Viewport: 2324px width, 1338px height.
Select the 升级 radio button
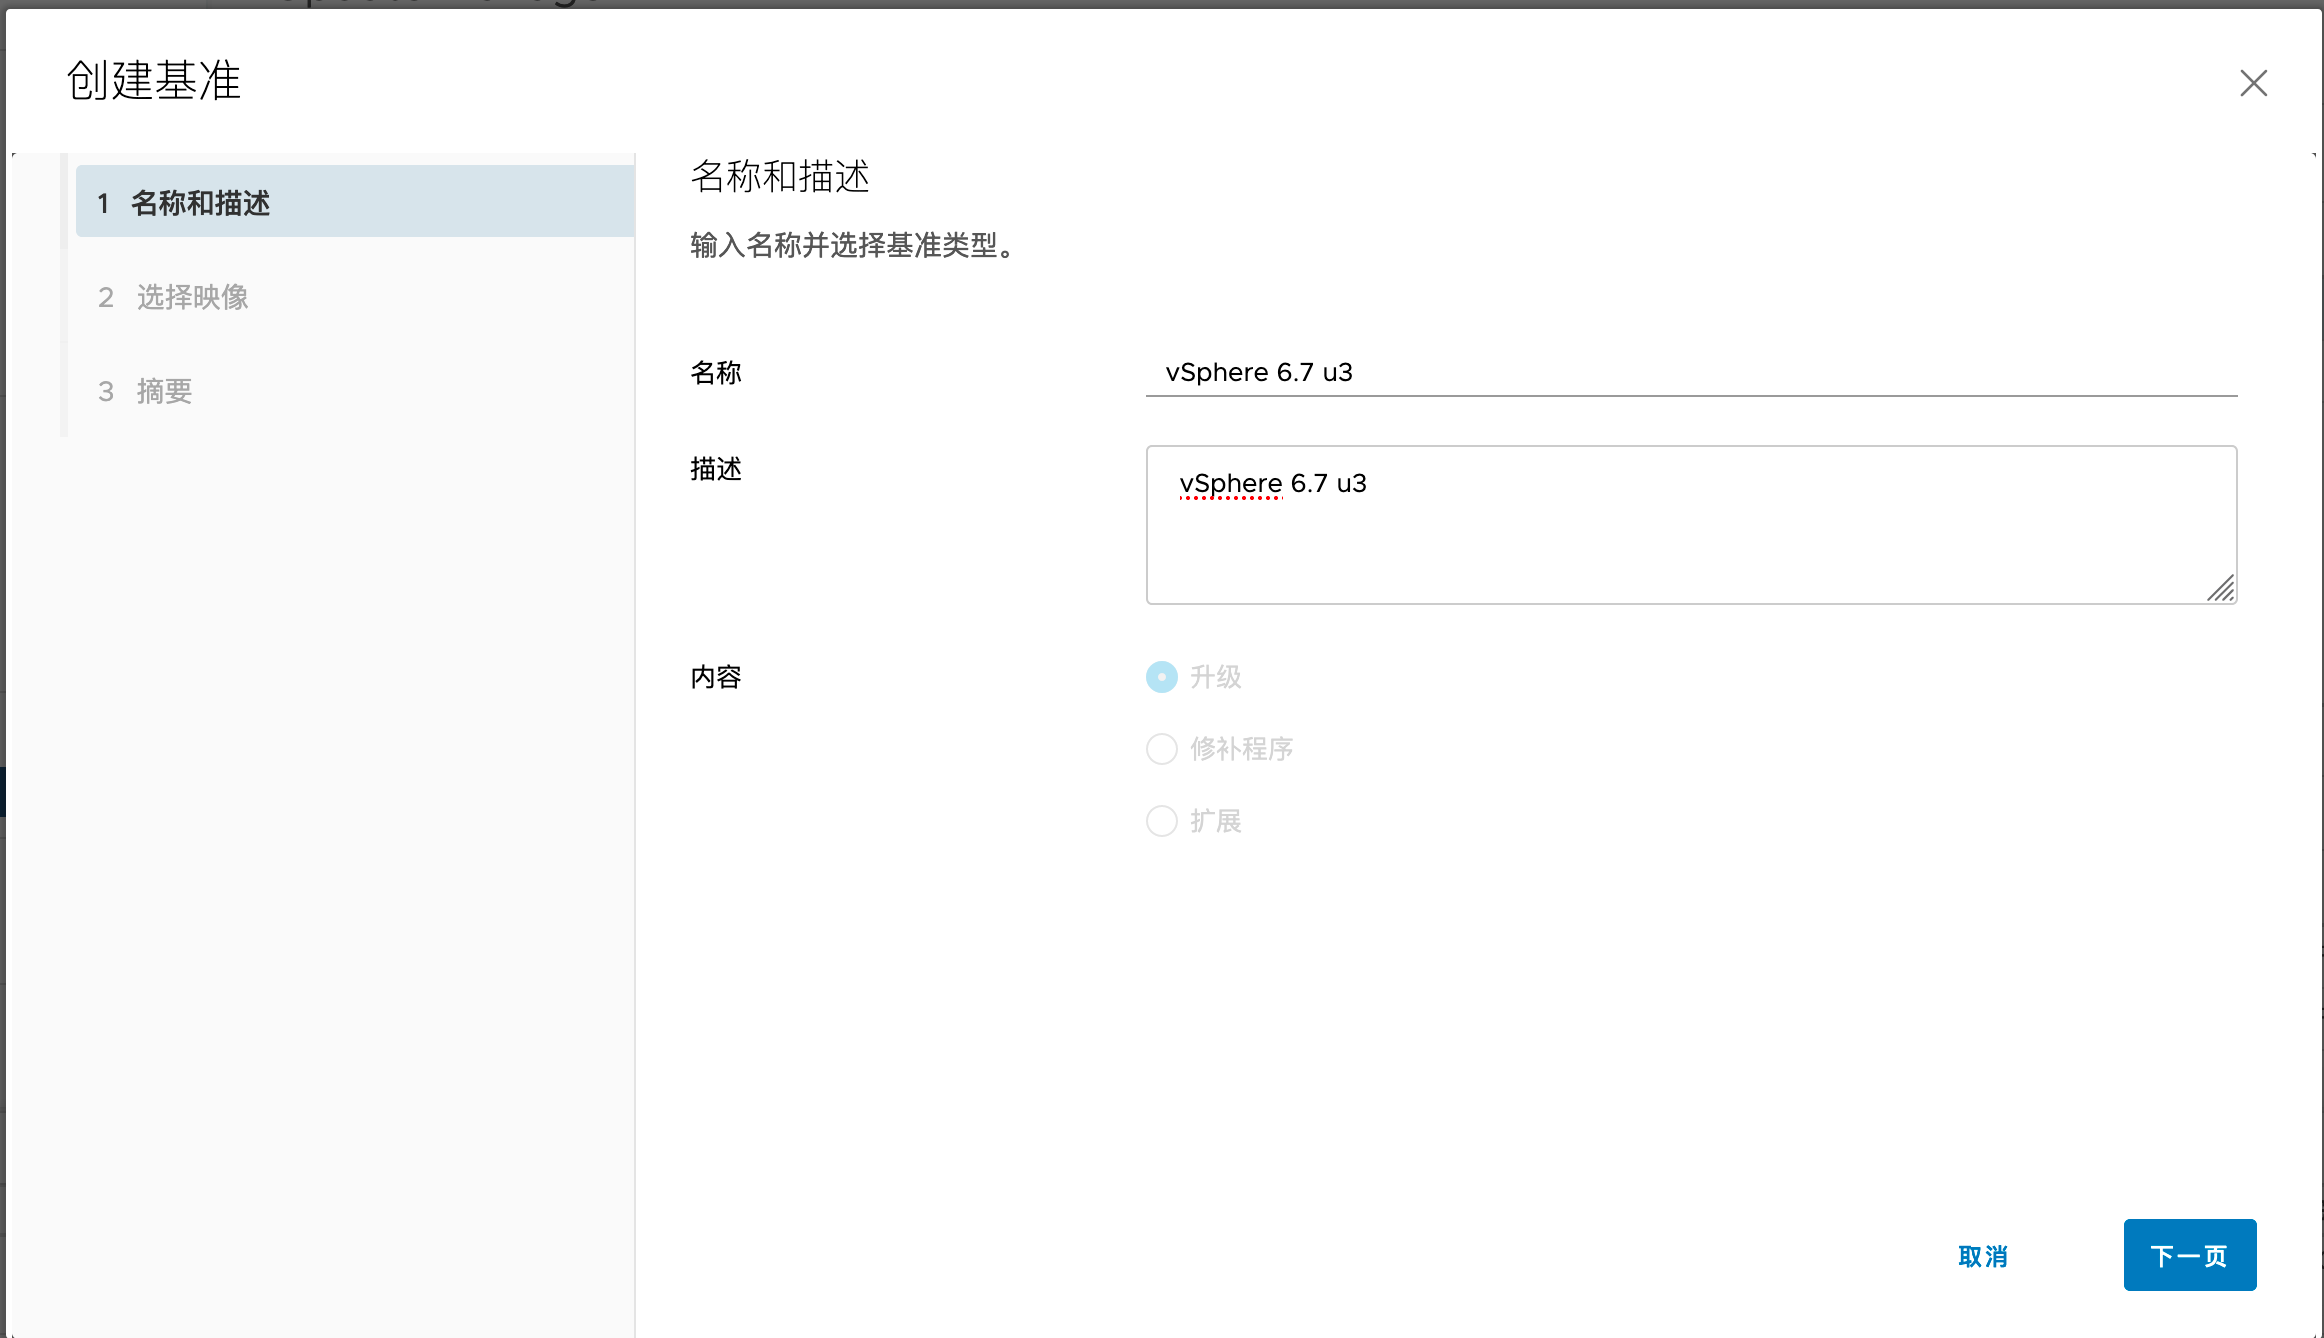1161,677
